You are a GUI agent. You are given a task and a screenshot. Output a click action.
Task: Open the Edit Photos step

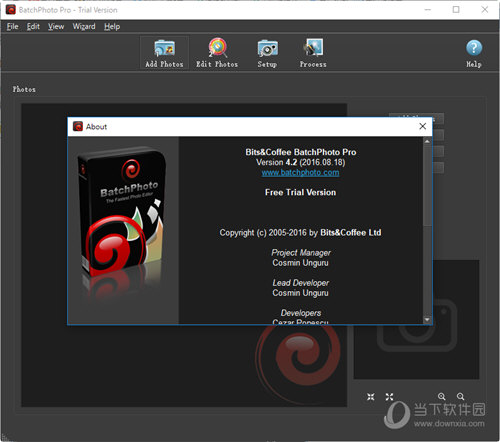[x=217, y=53]
